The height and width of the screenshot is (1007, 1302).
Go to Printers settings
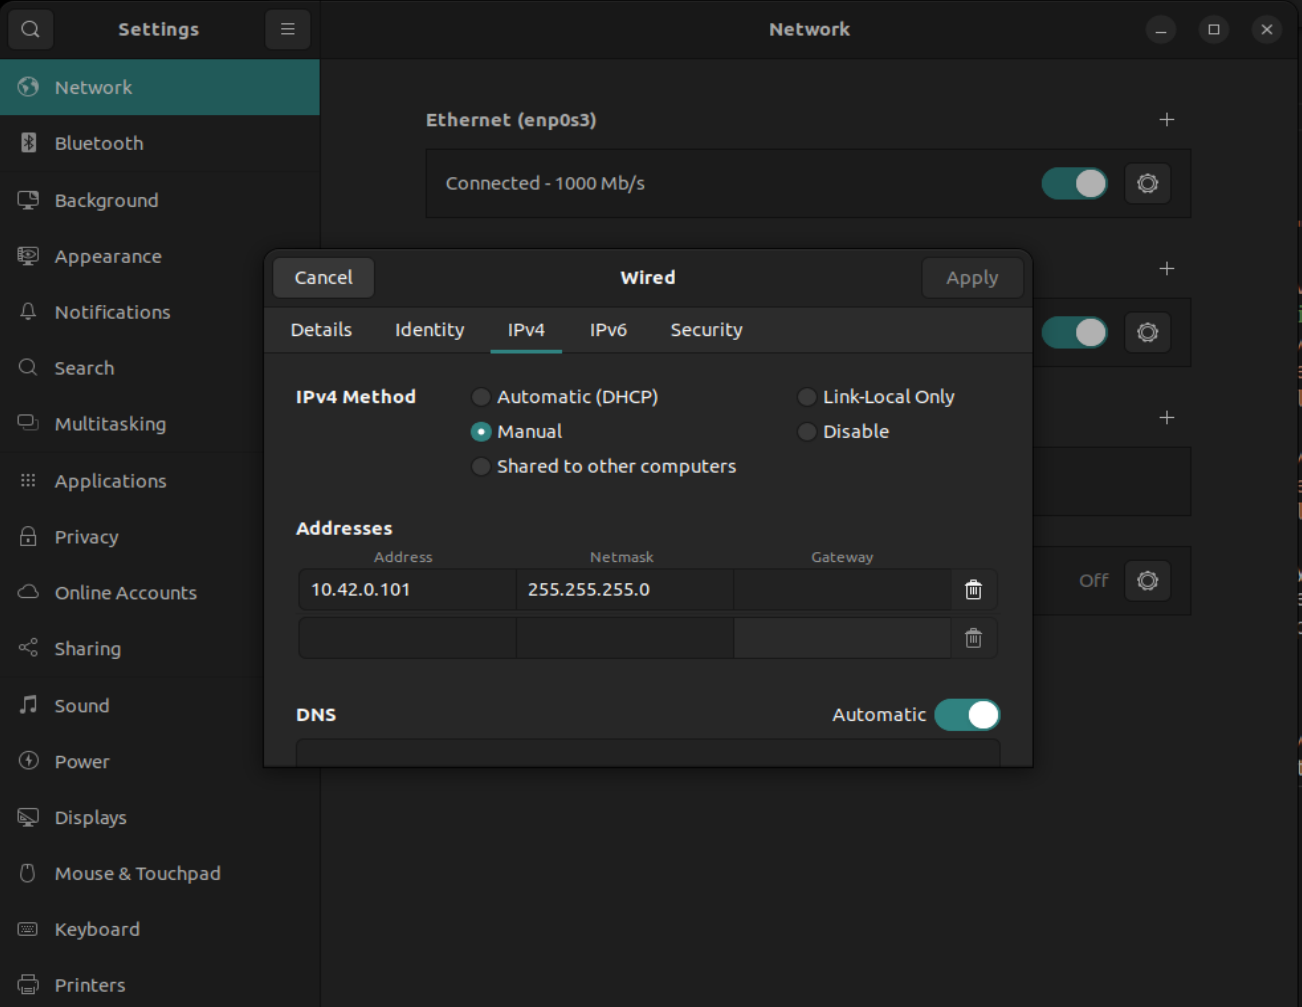click(89, 985)
